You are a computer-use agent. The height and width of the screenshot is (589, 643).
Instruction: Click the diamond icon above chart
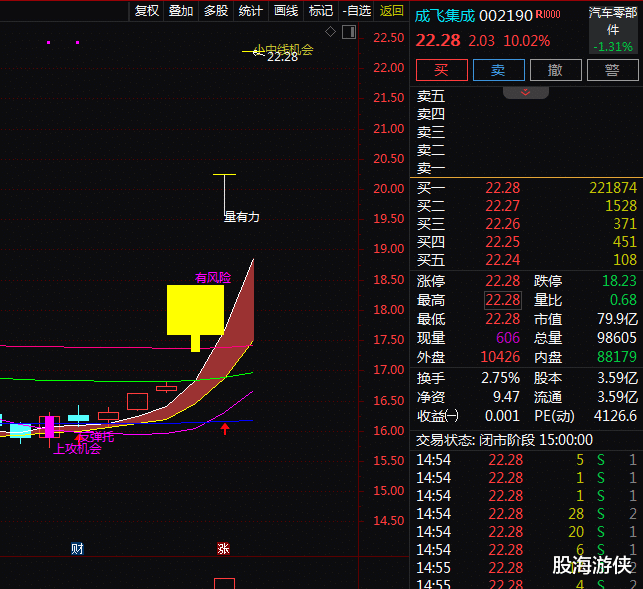(x=331, y=32)
